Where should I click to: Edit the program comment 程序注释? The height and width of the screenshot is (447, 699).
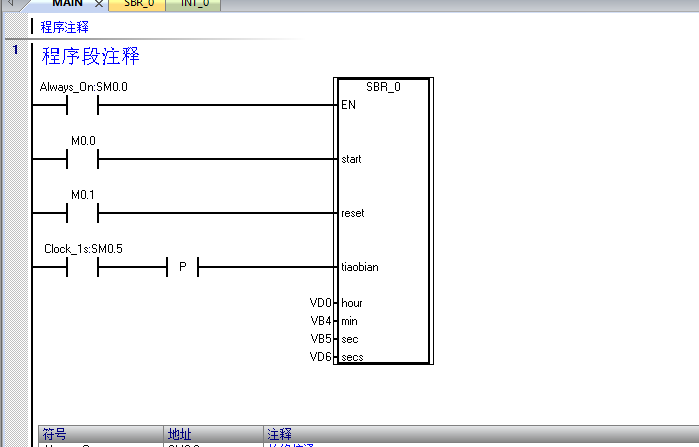(x=65, y=27)
